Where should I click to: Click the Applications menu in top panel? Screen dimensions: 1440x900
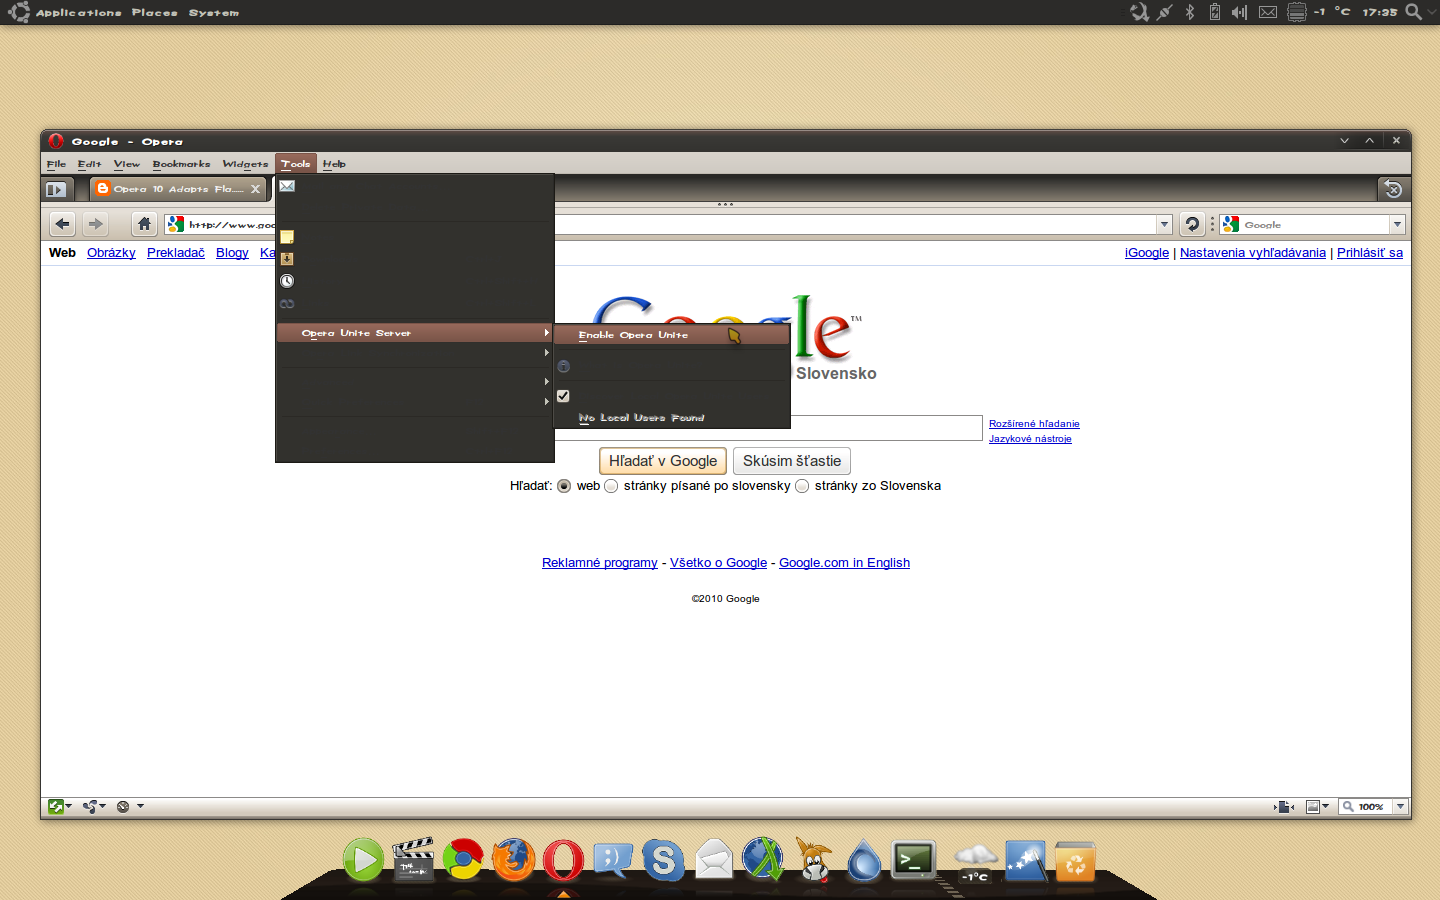tap(78, 13)
